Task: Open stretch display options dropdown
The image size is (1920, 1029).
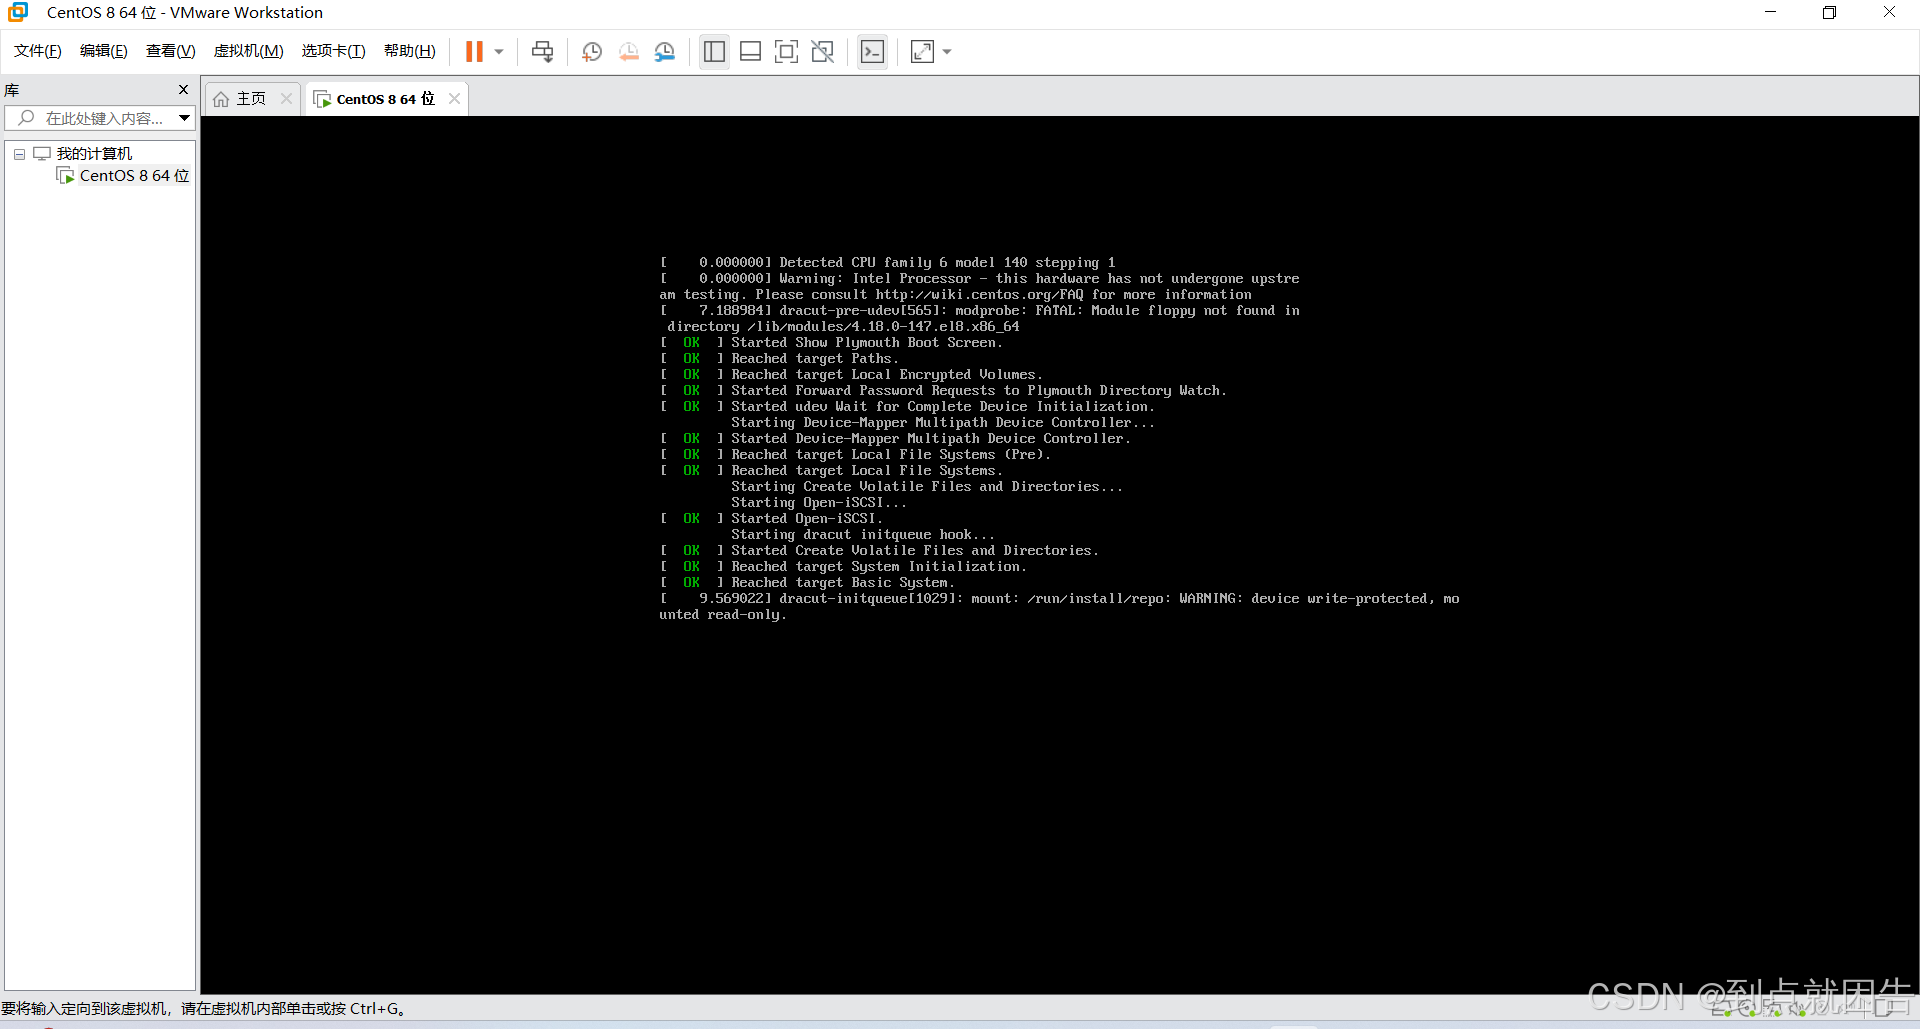Action: click(x=947, y=52)
